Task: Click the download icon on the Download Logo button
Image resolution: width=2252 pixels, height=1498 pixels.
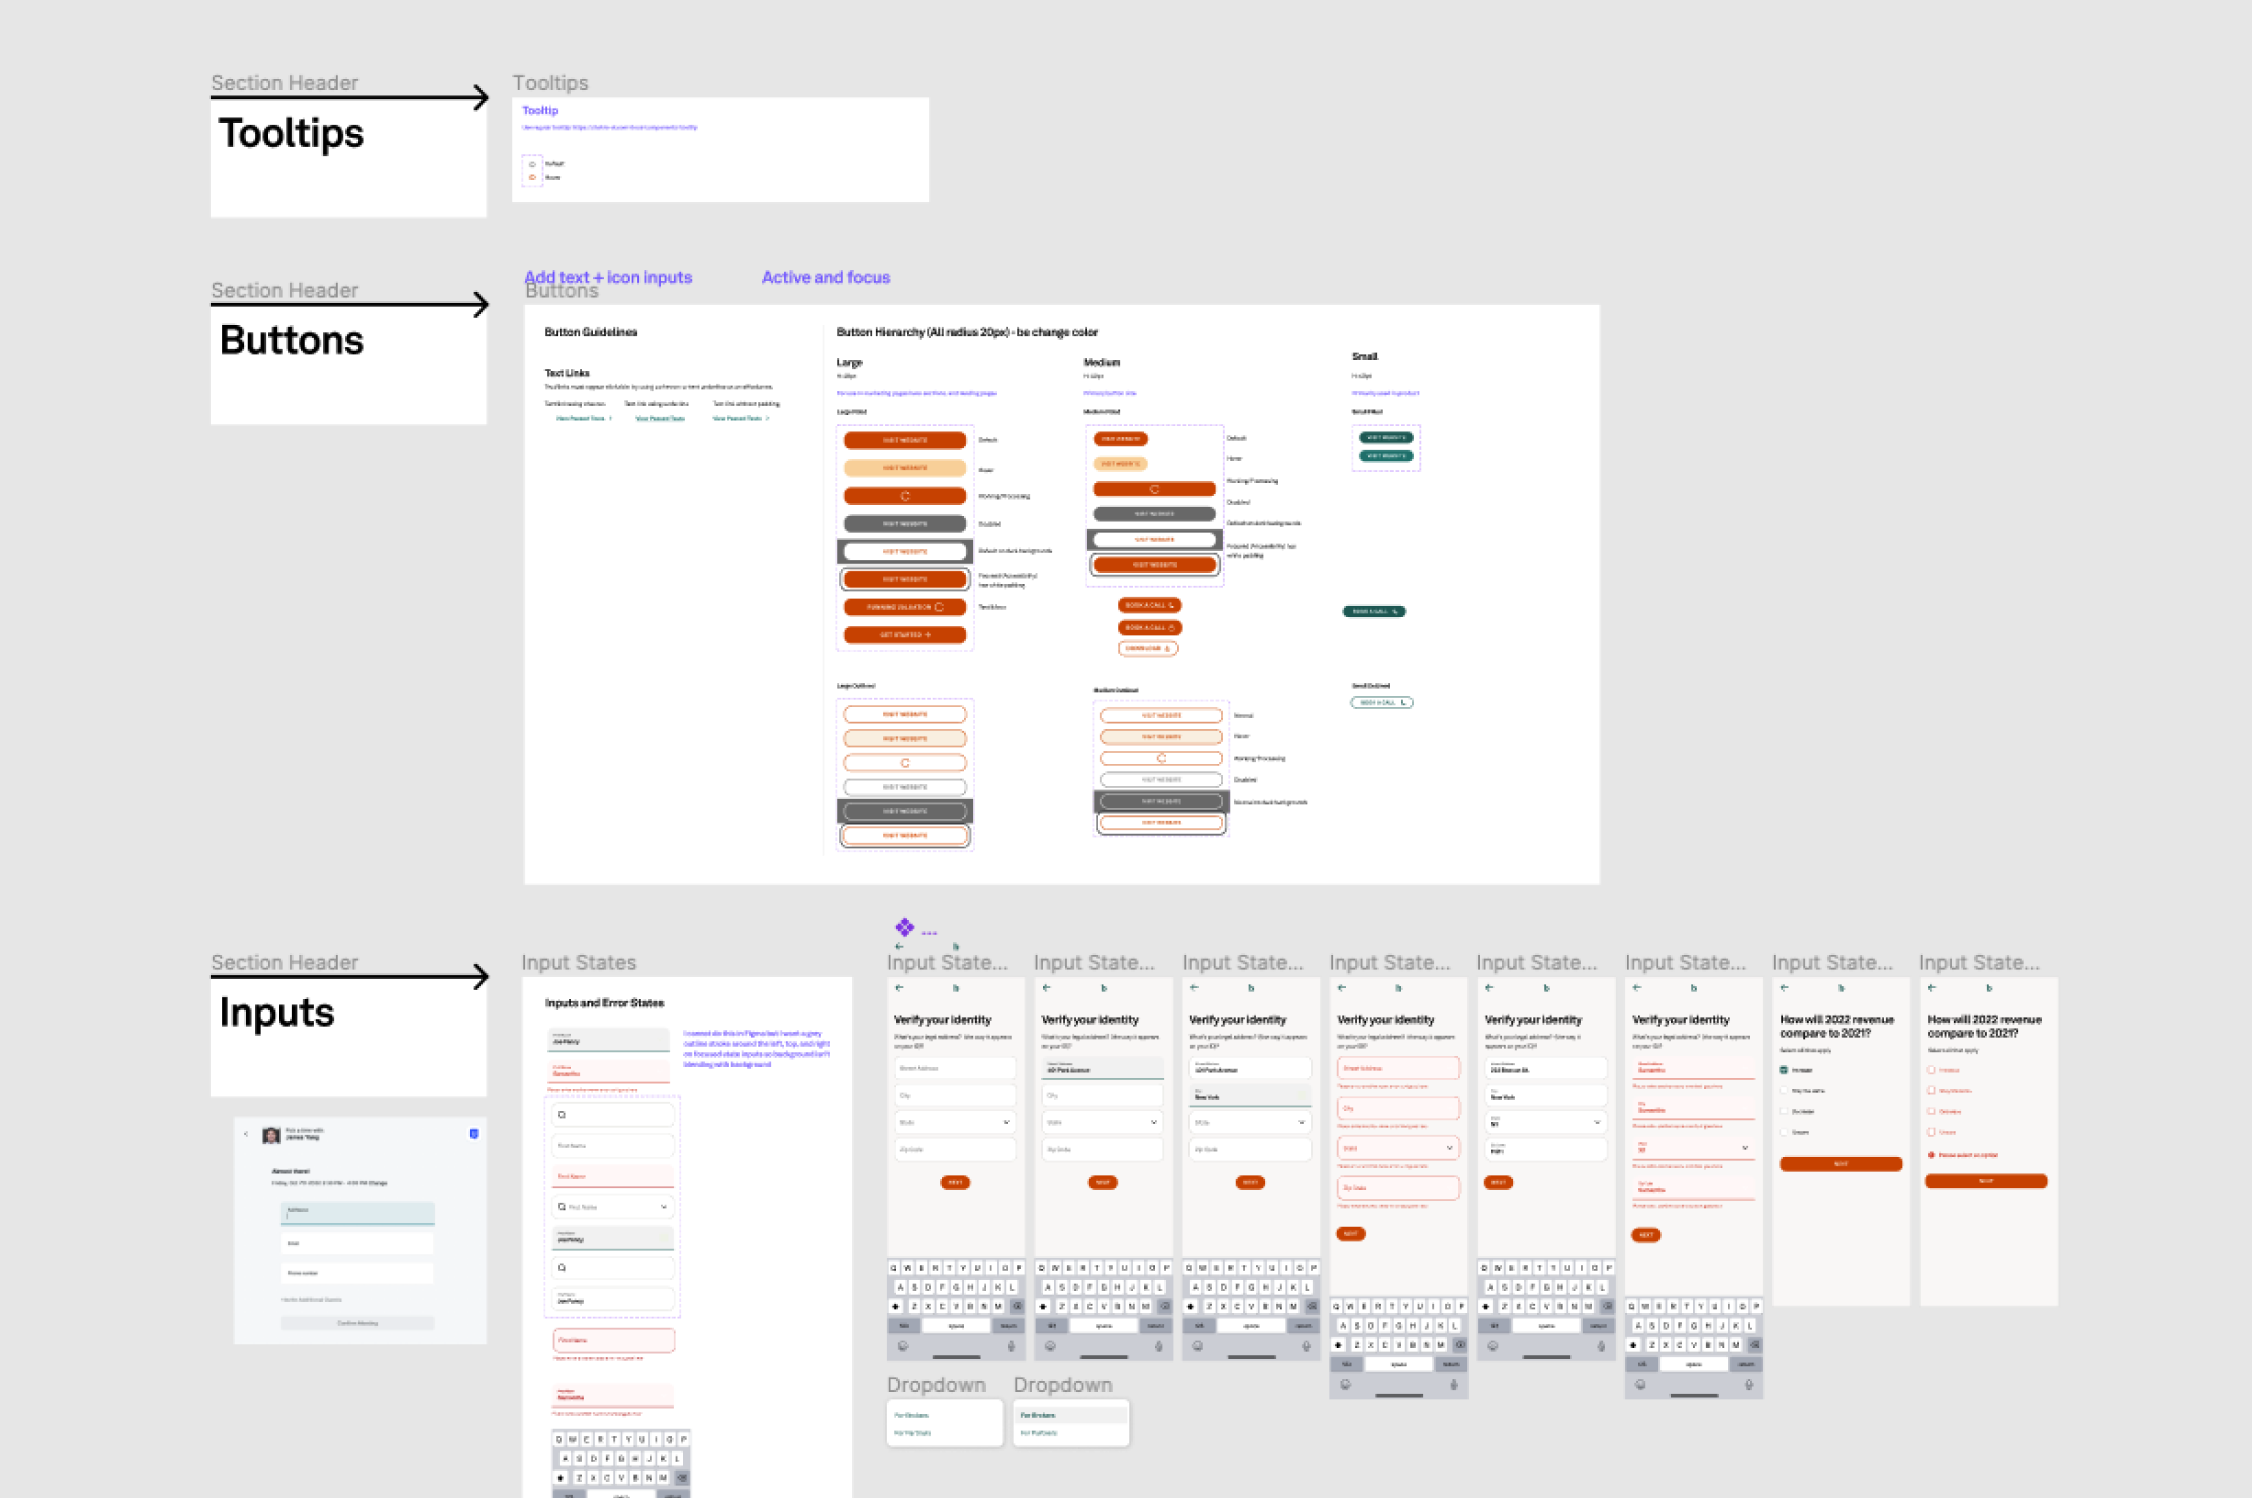Action: pyautogui.click(x=1168, y=648)
